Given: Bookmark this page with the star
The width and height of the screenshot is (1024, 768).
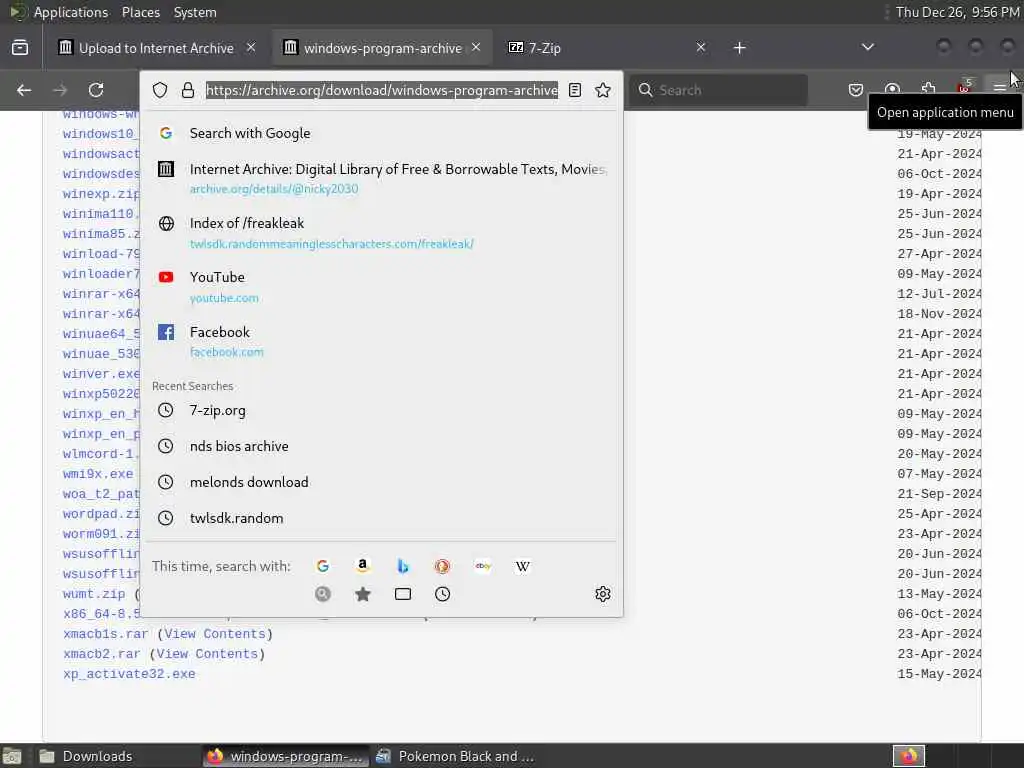Looking at the screenshot, I should tap(603, 90).
